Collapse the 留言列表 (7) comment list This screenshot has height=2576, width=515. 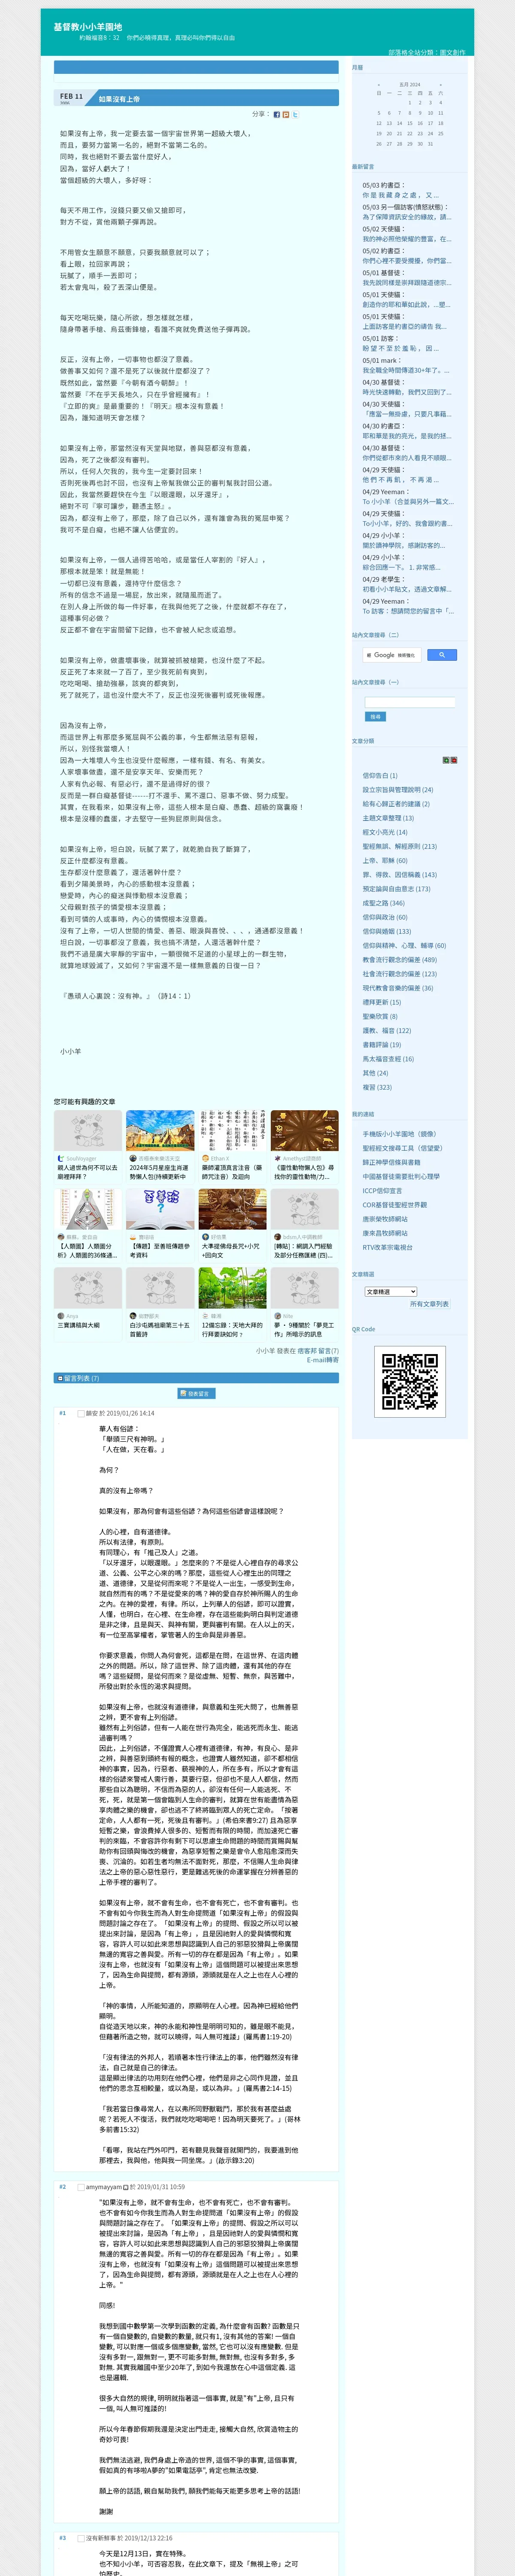[60, 1378]
